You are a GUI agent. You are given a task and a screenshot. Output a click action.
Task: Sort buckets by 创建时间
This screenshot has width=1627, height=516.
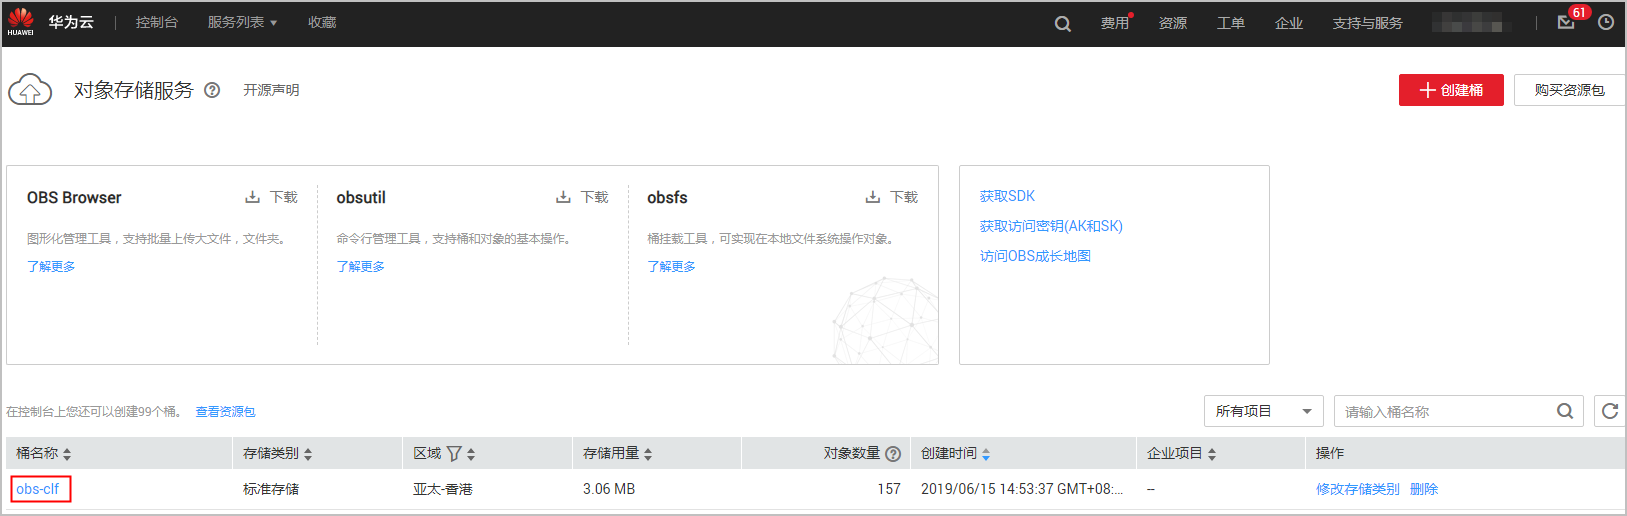point(986,454)
